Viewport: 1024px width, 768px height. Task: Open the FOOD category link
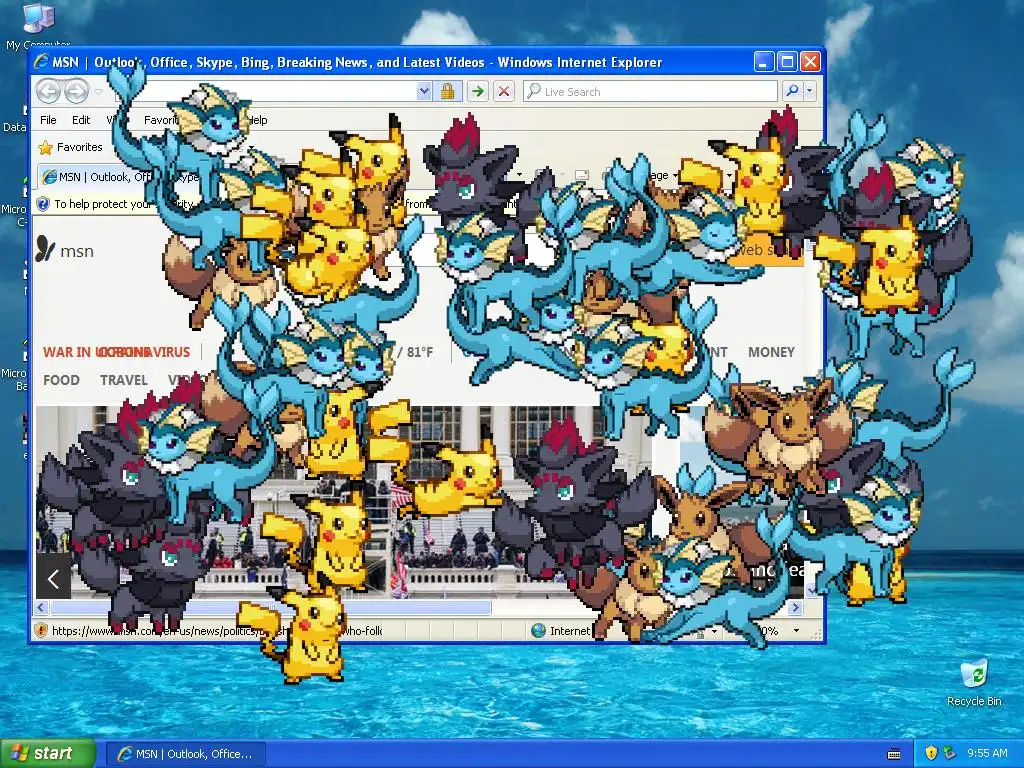pyautogui.click(x=61, y=380)
